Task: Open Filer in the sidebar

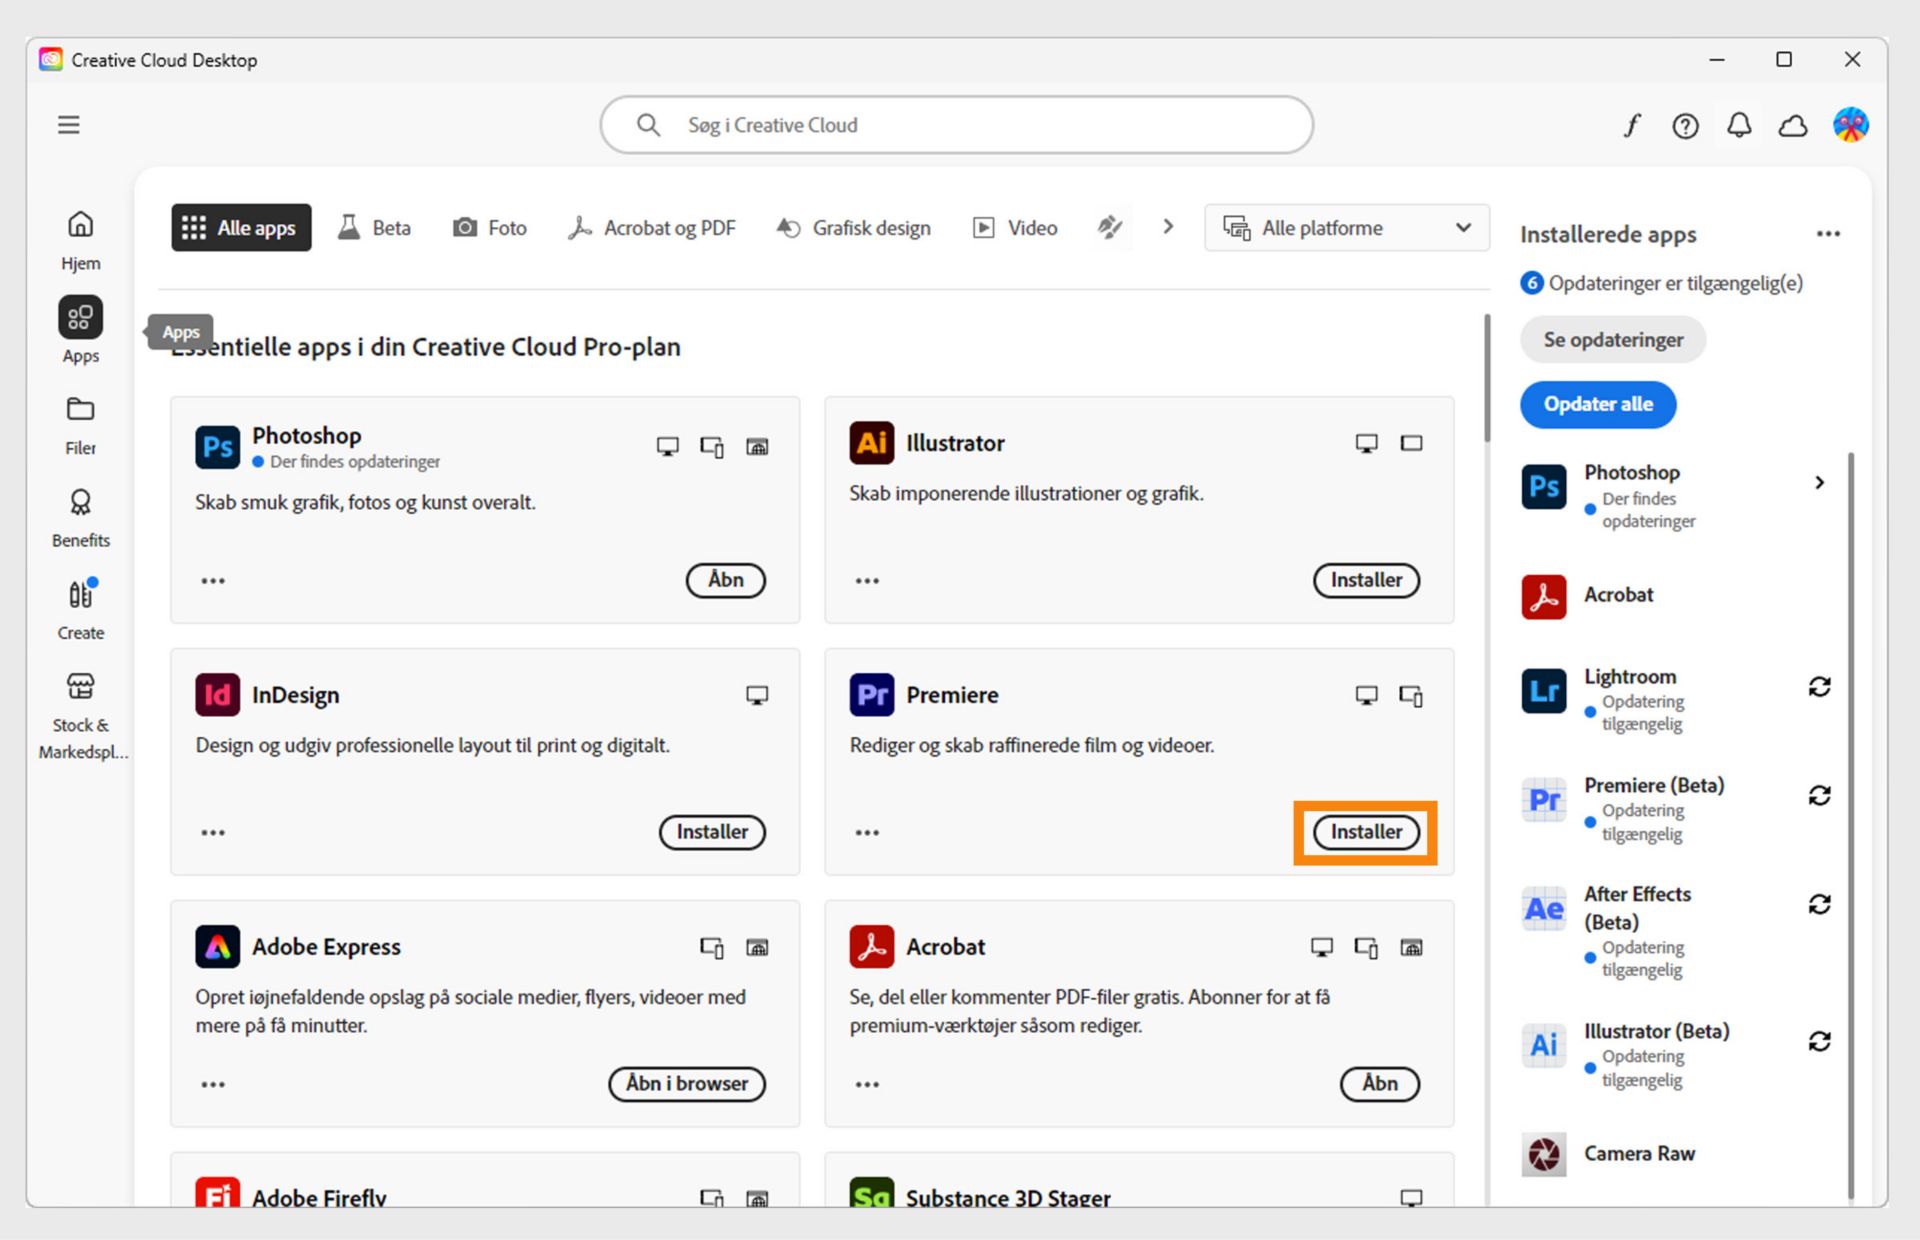Action: pyautogui.click(x=81, y=426)
